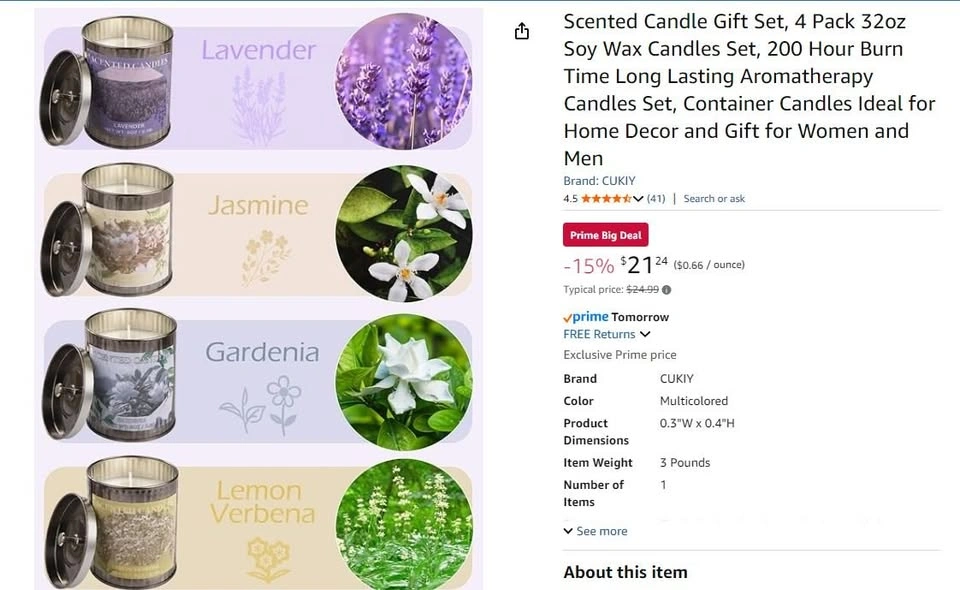Click the $21.24 price
960x590 pixels.
644,265
